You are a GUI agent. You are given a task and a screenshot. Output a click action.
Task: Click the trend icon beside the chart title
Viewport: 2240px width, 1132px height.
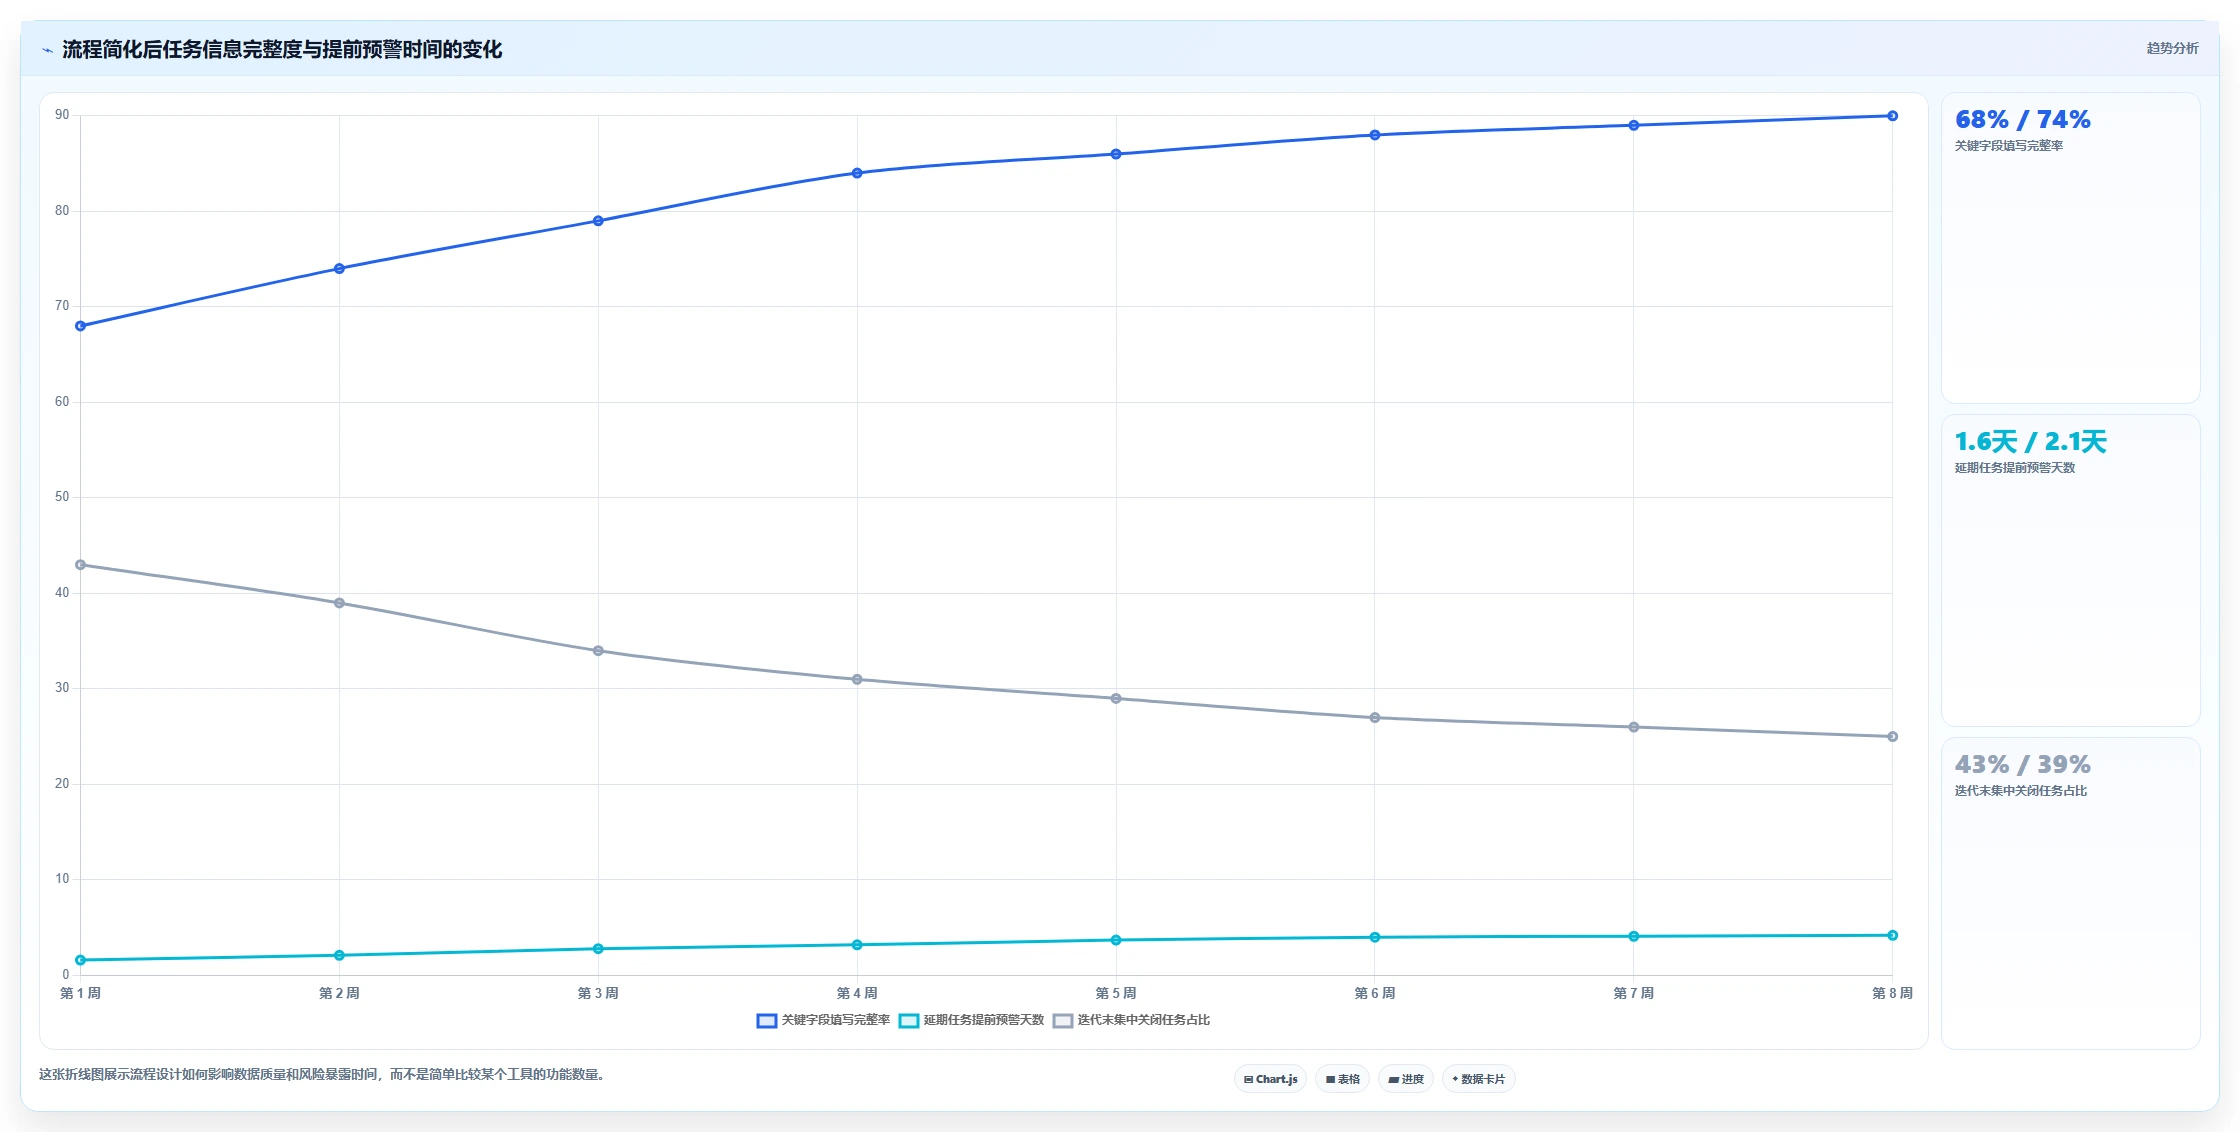[47, 50]
